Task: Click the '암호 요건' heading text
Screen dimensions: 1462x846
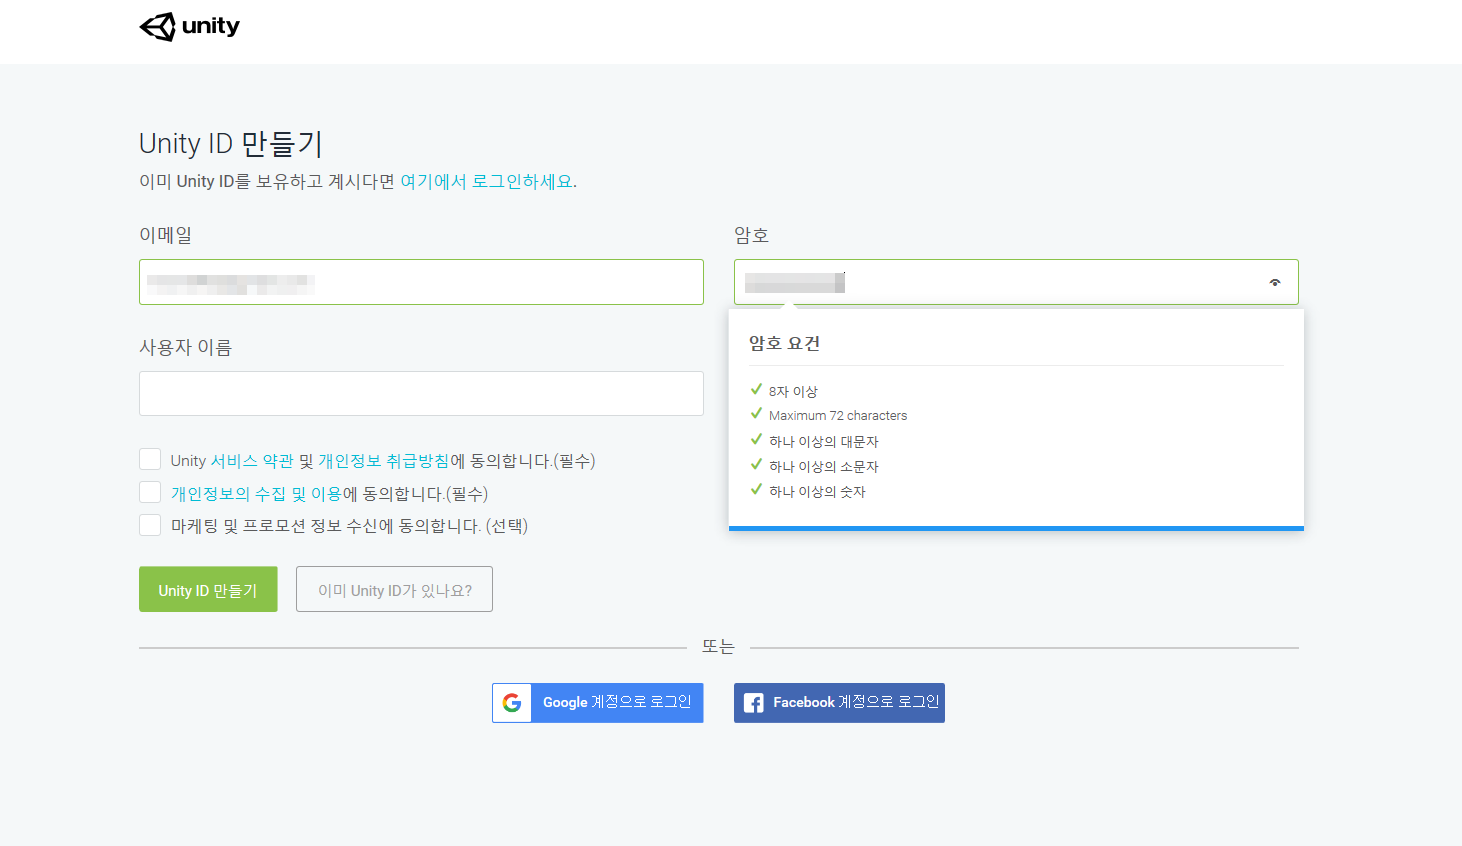Action: point(784,343)
